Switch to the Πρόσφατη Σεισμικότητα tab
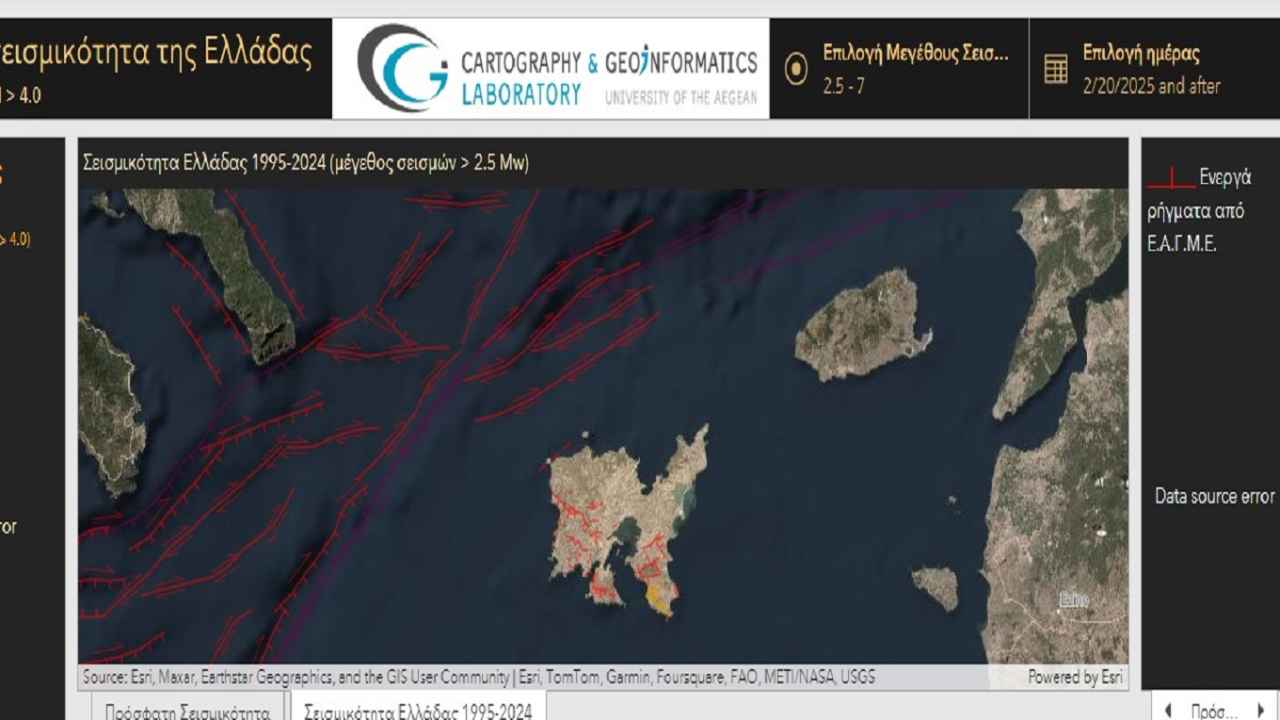1280x720 pixels. [187, 711]
